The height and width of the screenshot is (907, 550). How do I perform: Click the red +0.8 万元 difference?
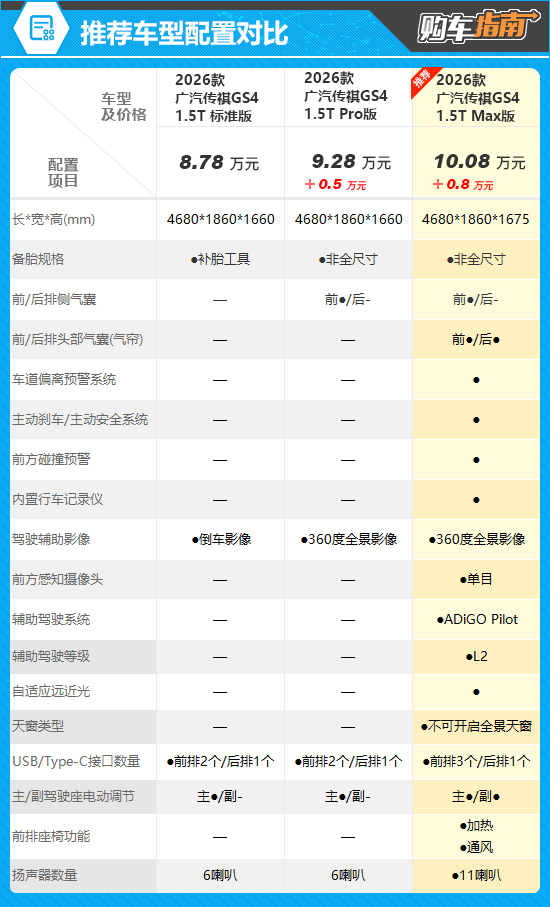click(463, 185)
